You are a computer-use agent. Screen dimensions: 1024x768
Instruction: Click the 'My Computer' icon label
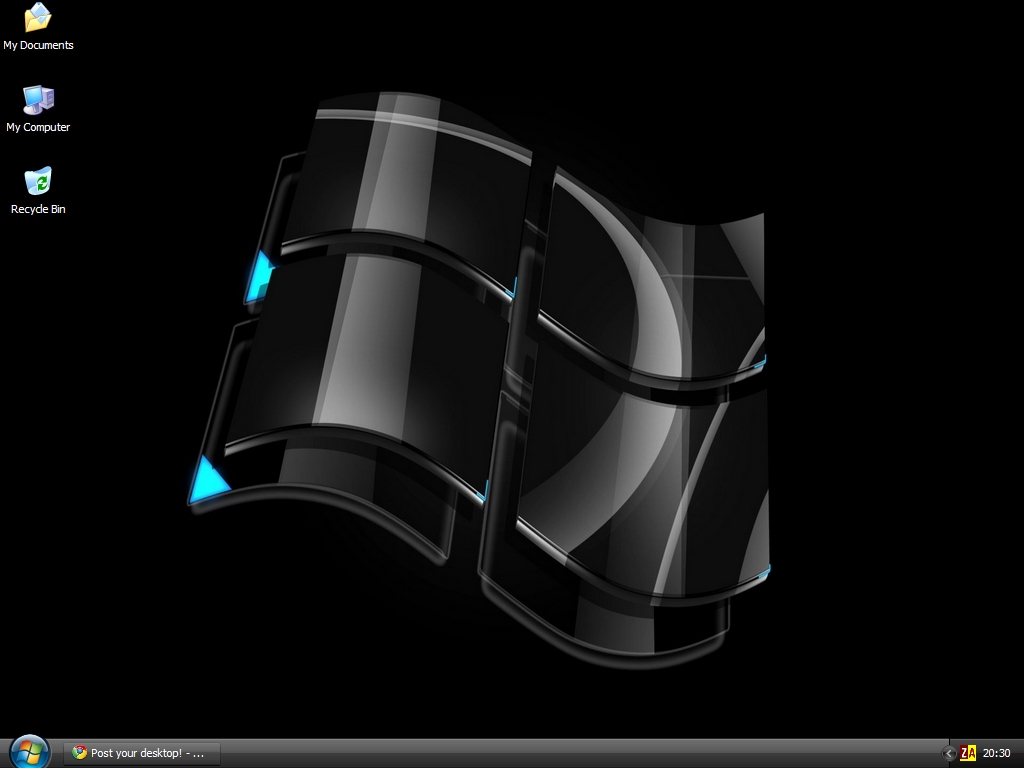38,127
